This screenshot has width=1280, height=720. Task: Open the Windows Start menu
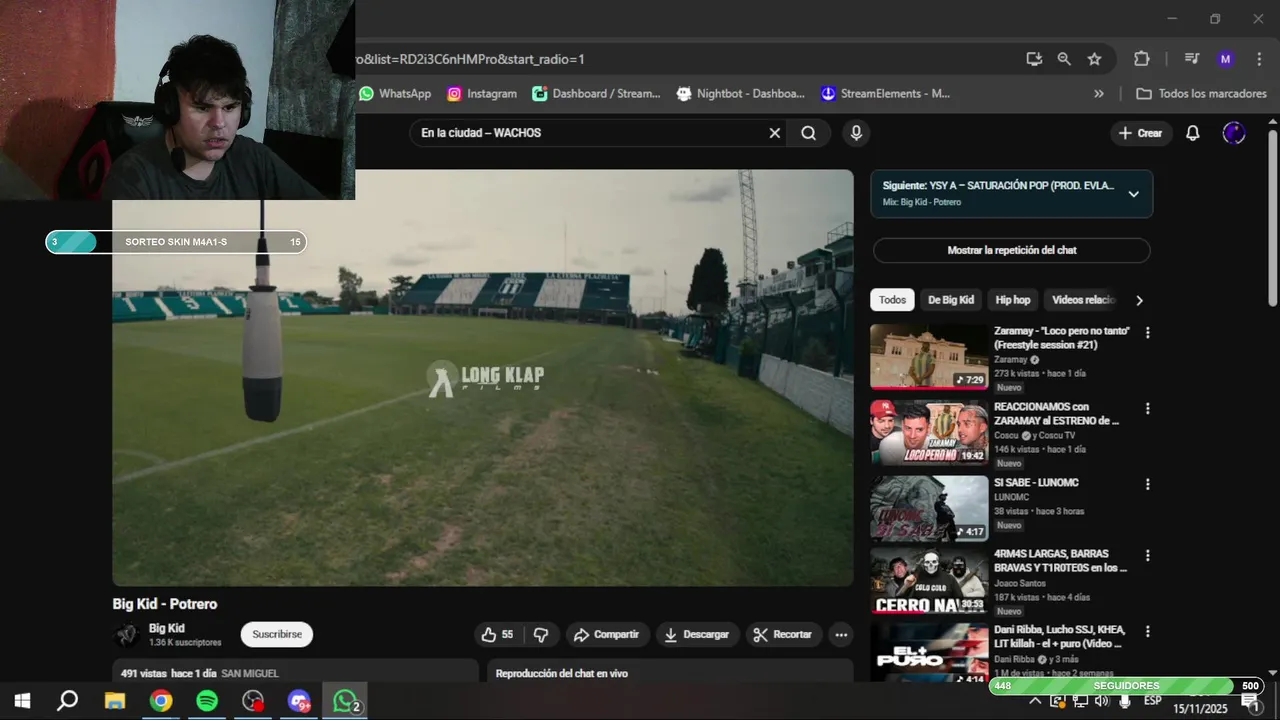22,701
